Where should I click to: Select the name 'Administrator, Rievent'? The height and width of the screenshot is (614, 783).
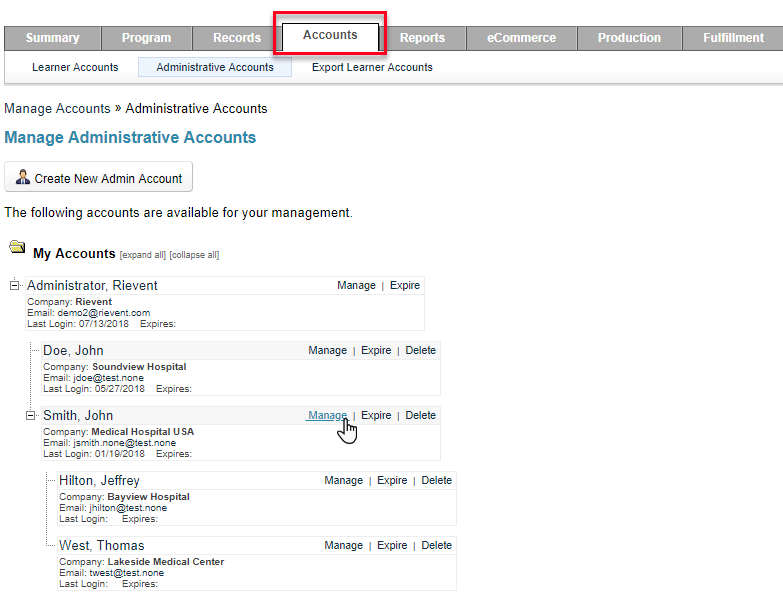(x=92, y=286)
